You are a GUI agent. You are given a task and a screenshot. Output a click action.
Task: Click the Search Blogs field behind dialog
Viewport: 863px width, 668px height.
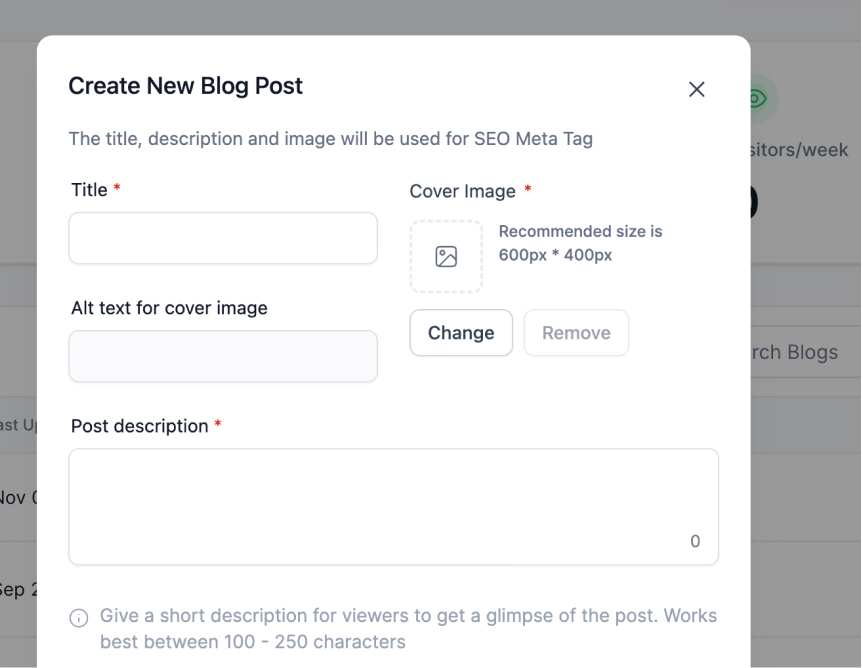pyautogui.click(x=806, y=352)
